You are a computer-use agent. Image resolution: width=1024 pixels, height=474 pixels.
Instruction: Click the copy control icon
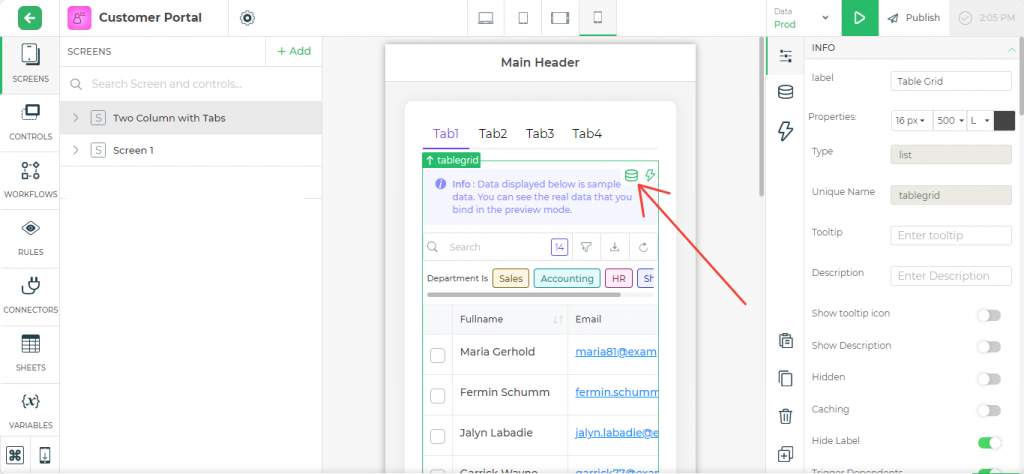pos(786,378)
